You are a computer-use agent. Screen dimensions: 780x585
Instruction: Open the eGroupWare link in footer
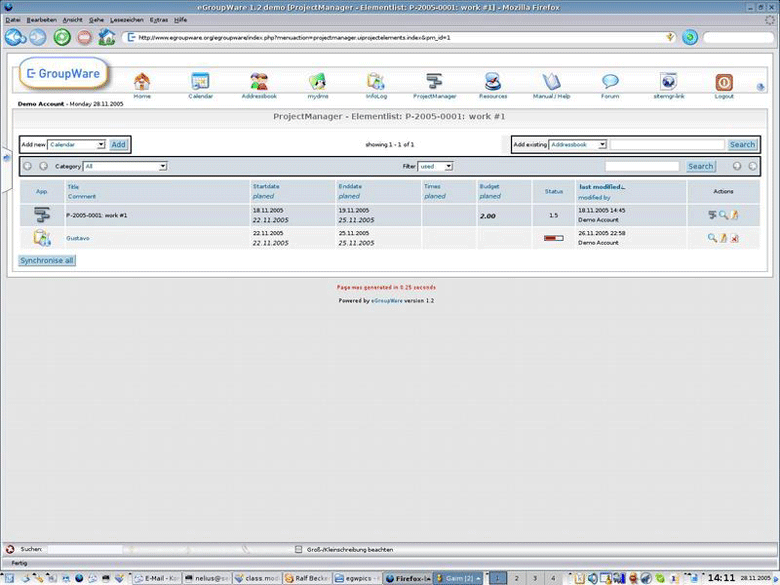pos(387,300)
